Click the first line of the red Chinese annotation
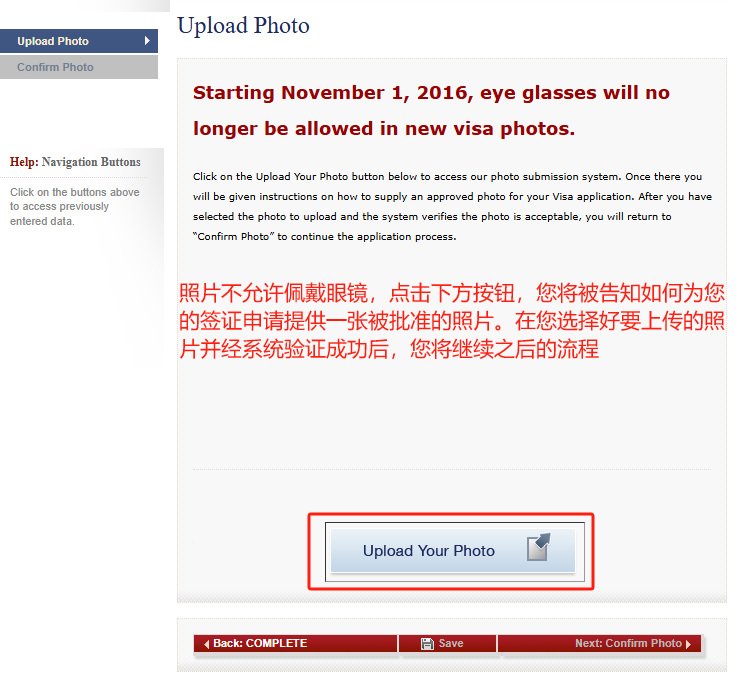751x680 pixels. [452, 293]
